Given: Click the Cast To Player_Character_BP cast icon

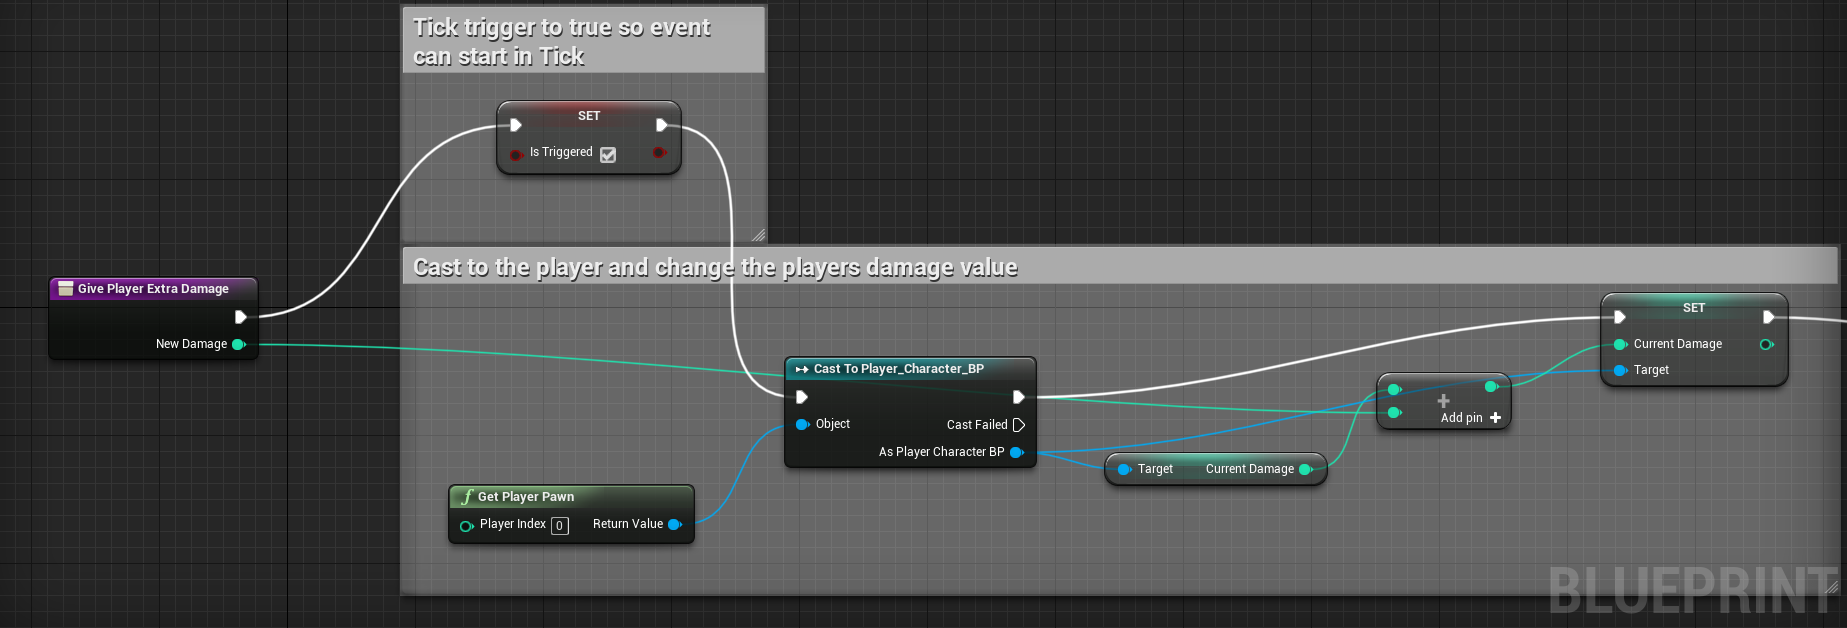Looking at the screenshot, I should pos(801,369).
